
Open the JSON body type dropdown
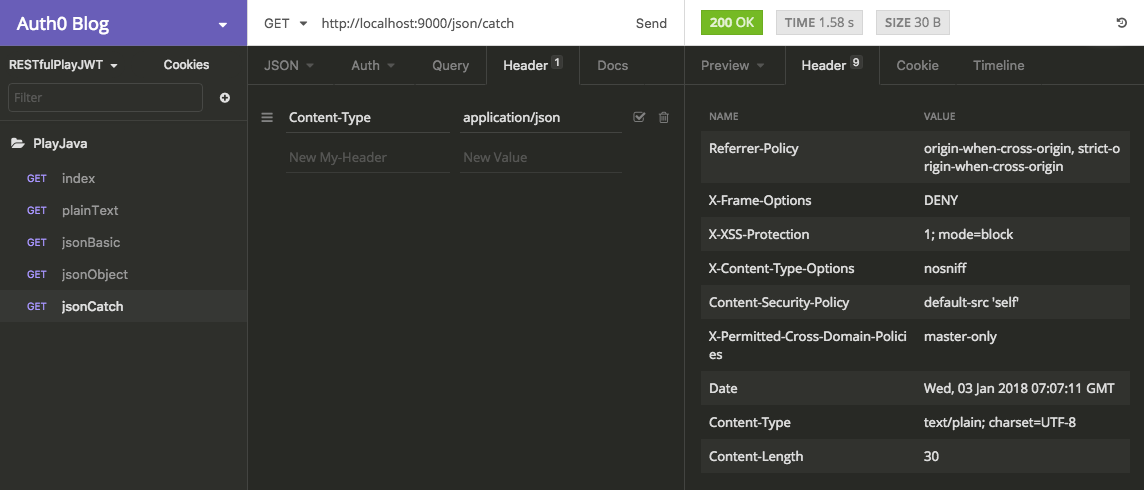click(x=289, y=65)
